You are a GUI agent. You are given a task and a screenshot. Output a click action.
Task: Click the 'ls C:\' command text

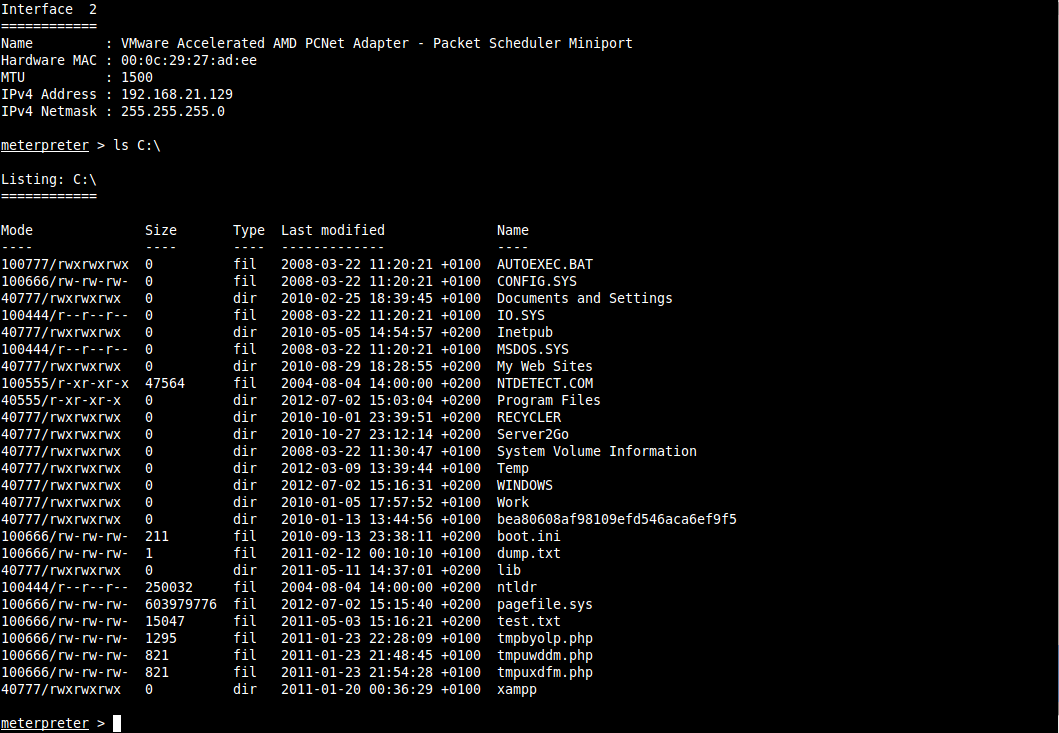137,146
